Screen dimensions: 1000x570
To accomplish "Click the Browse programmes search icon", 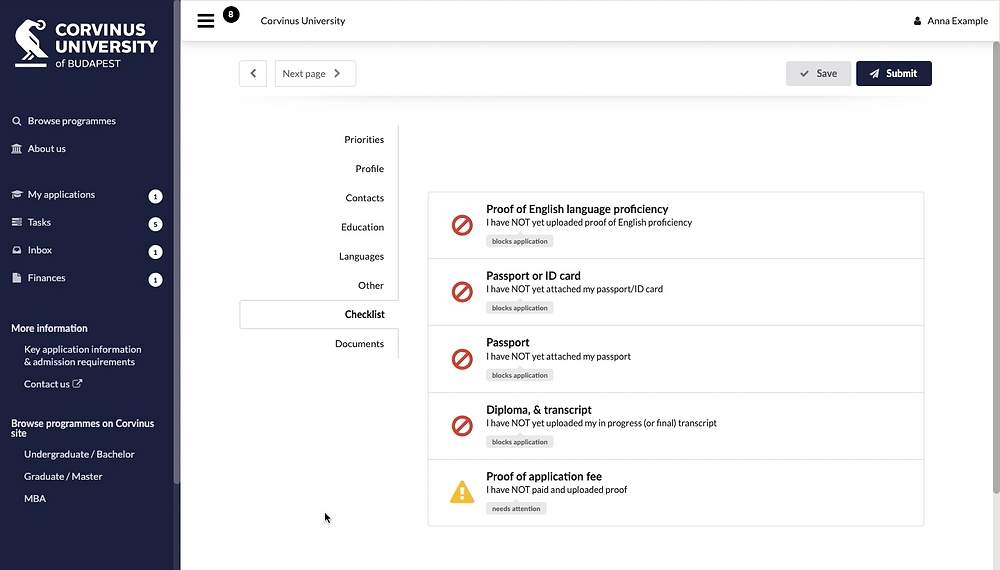I will [x=17, y=121].
